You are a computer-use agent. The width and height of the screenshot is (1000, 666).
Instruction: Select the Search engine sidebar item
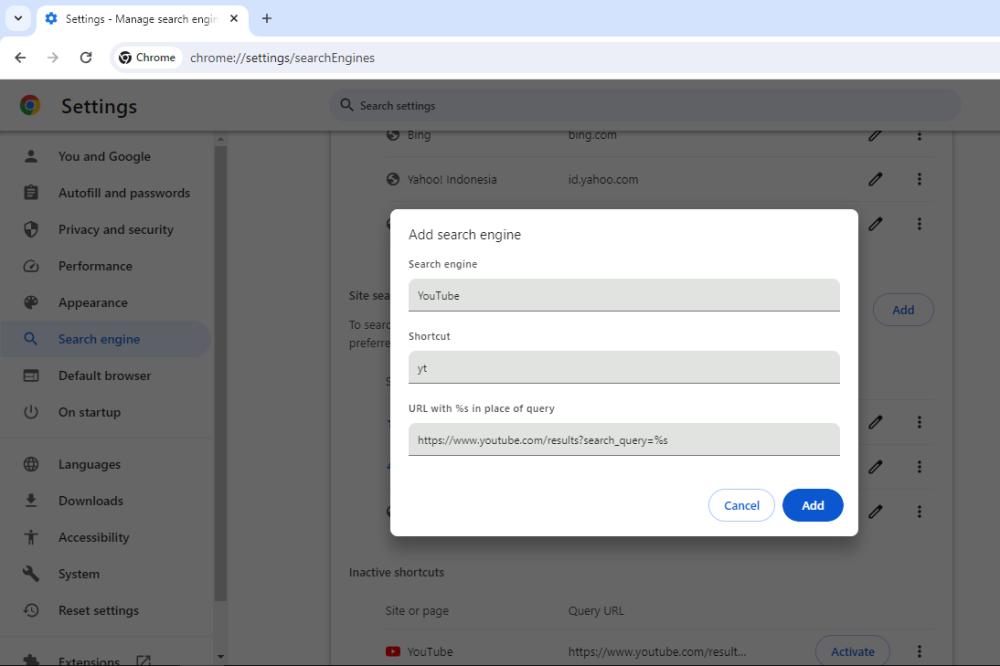click(105, 339)
